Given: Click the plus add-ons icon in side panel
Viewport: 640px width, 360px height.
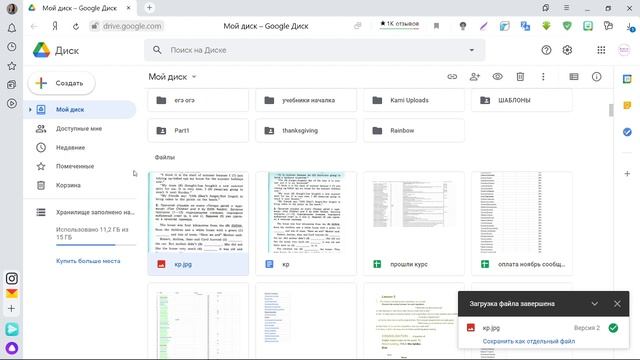Looking at the screenshot, I should [627, 173].
